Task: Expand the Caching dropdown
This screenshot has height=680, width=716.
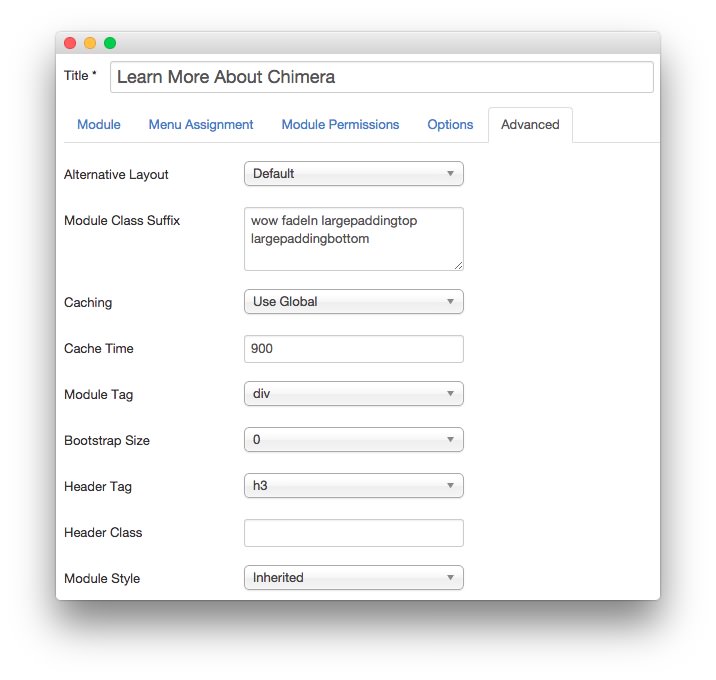Action: pyautogui.click(x=354, y=301)
